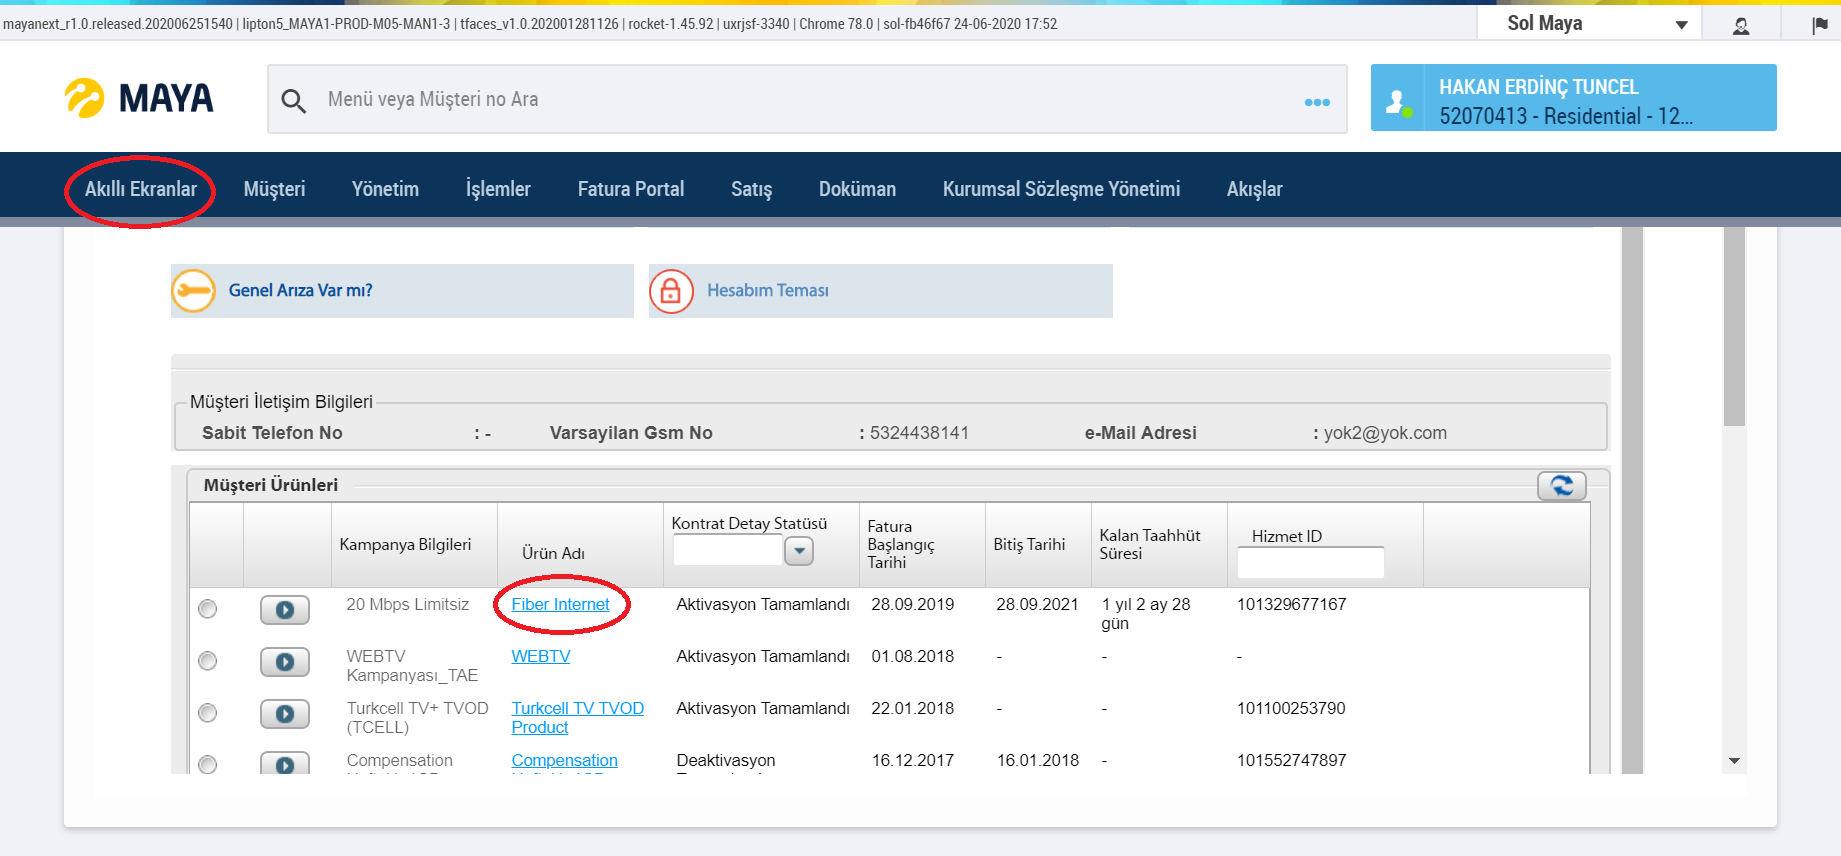The height and width of the screenshot is (856, 1841).
Task: Click start date 22.01.2018 cell
Action: pyautogui.click(x=912, y=709)
